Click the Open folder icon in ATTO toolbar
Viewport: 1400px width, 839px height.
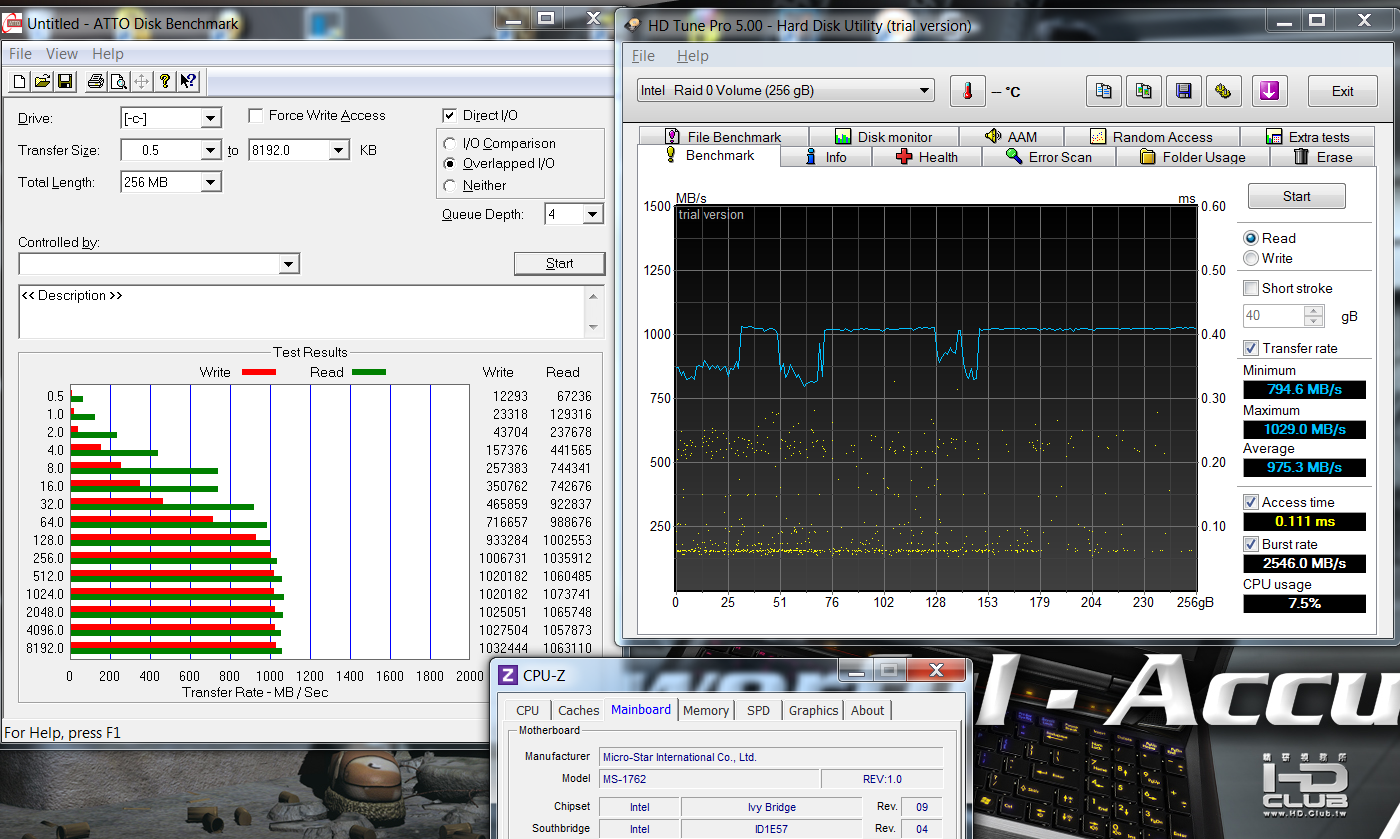pos(42,81)
